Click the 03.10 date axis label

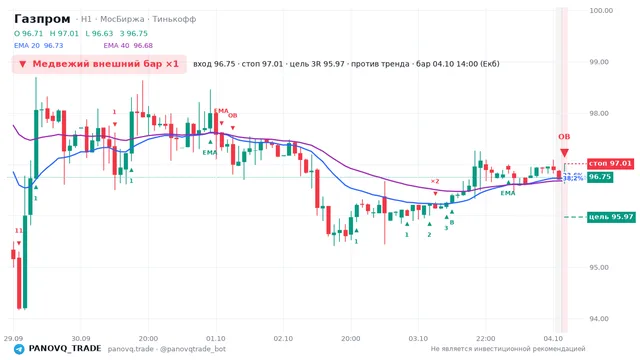[x=418, y=339]
